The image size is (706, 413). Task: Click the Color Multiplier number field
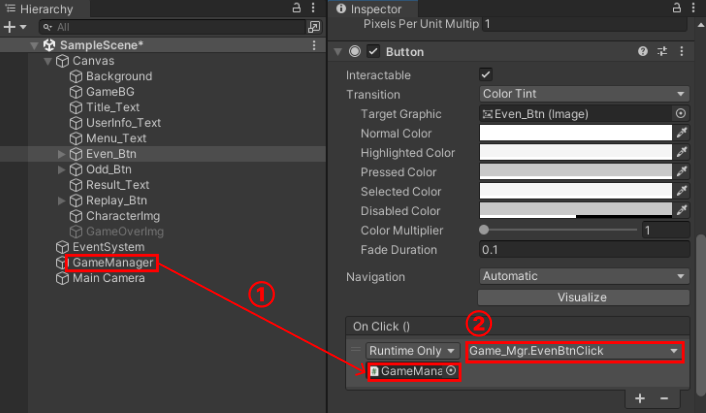pos(665,230)
